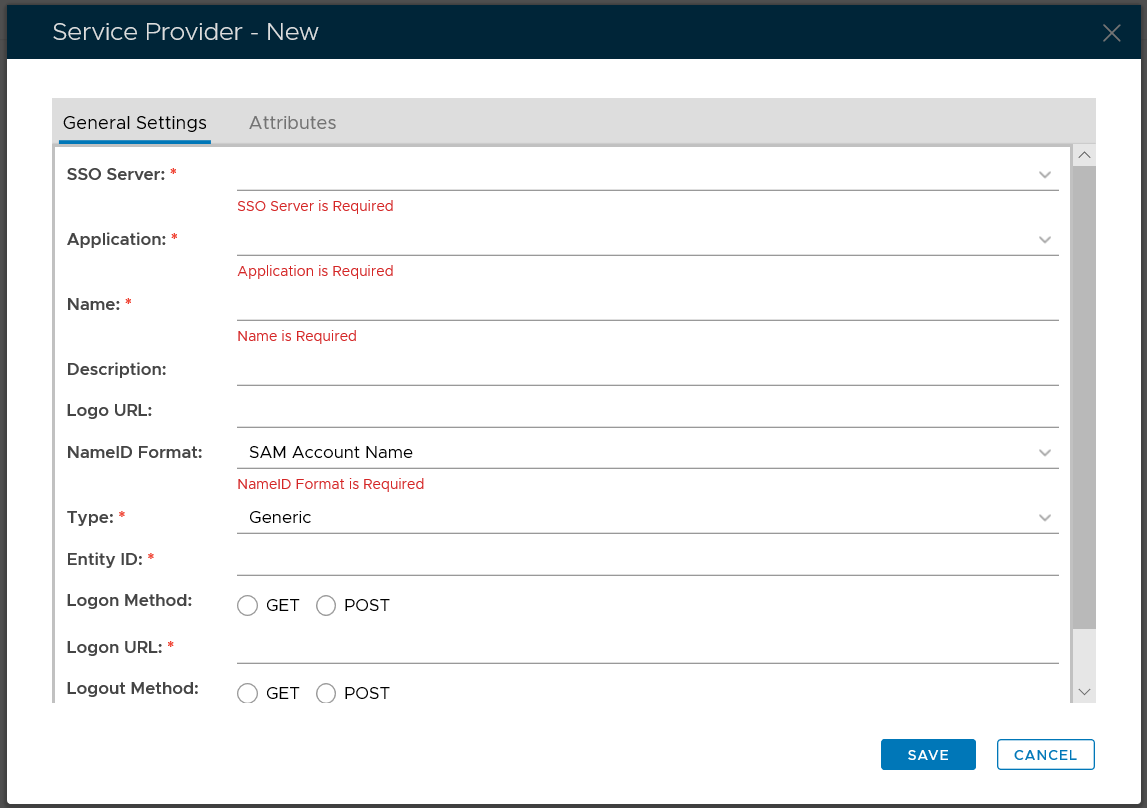Choose POST for Logout Method
1147x808 pixels.
pyautogui.click(x=326, y=693)
